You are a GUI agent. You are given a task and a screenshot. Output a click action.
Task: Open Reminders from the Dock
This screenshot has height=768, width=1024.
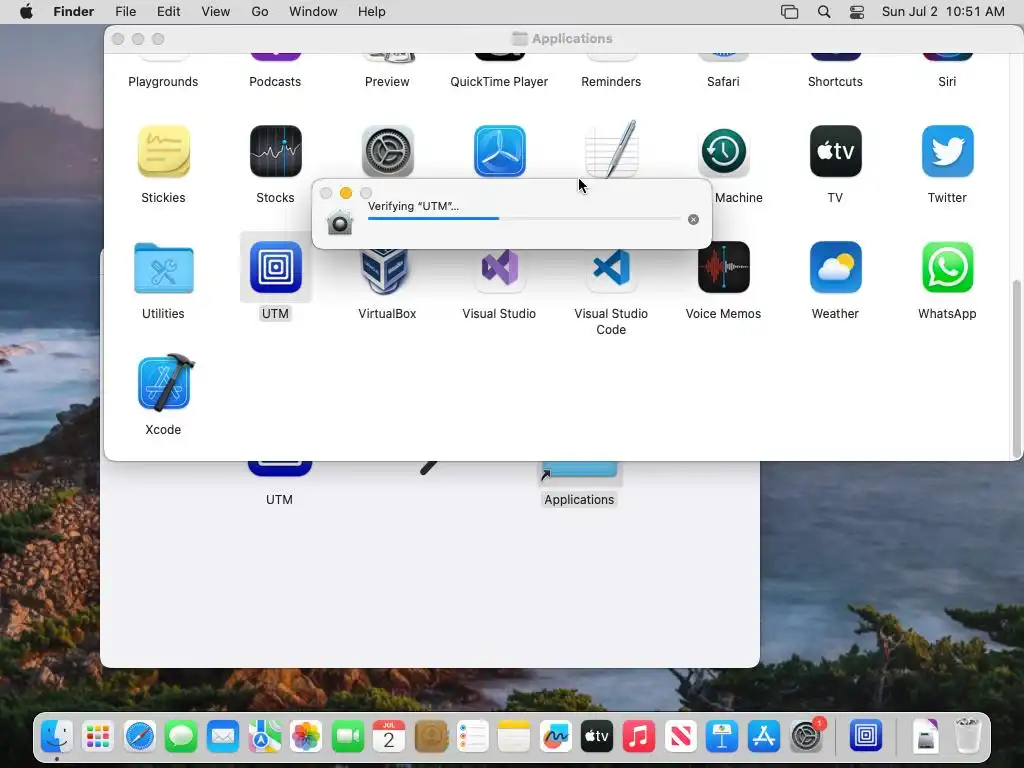(472, 737)
